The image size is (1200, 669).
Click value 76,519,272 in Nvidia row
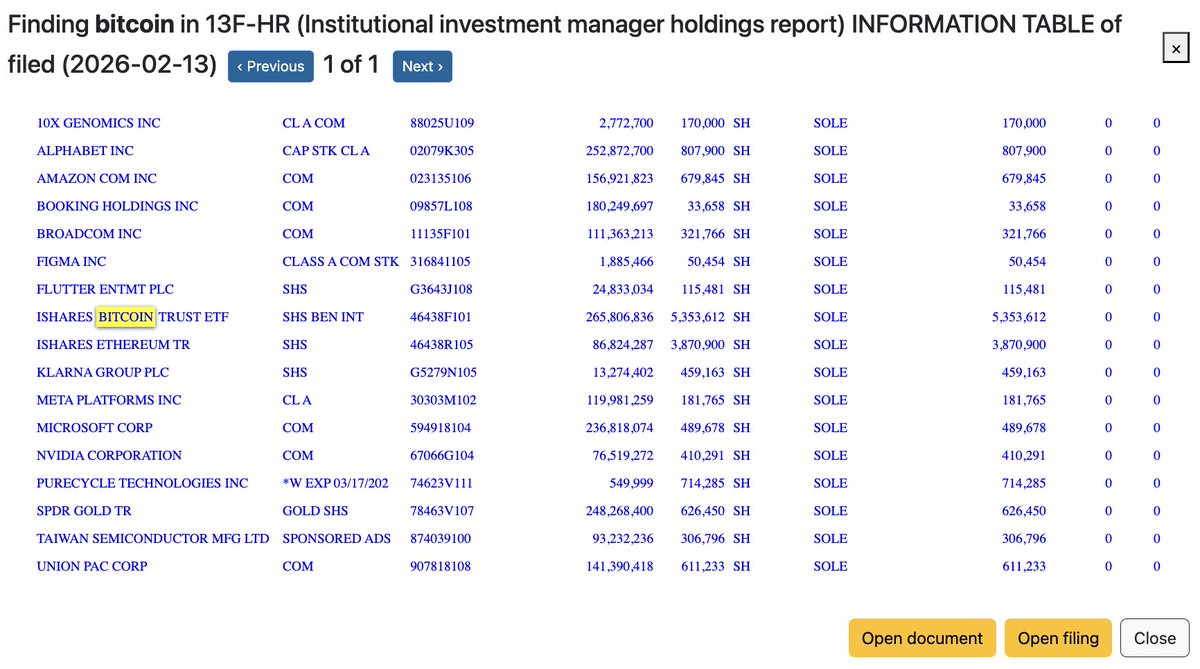point(623,455)
